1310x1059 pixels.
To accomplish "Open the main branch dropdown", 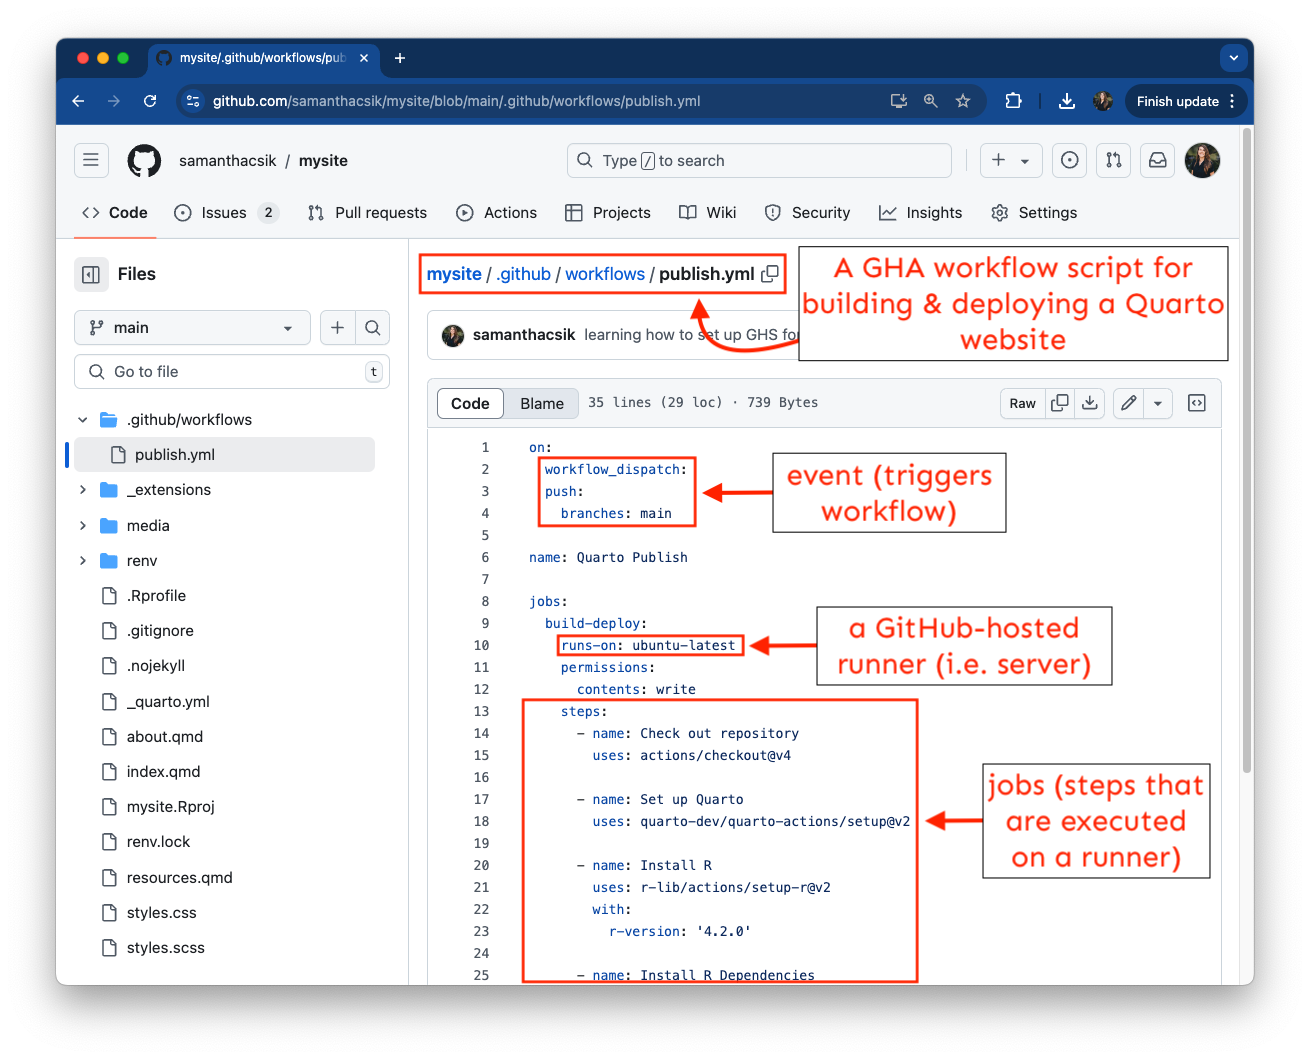I will [192, 328].
